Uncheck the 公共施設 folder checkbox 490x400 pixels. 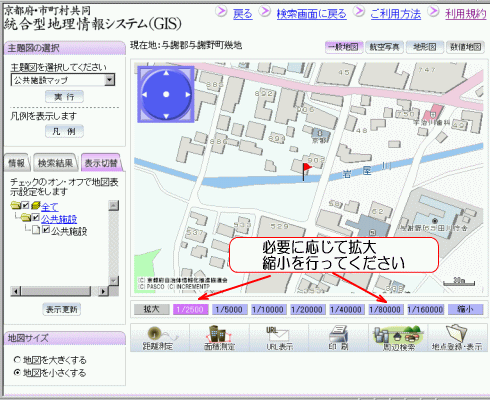click(x=36, y=218)
